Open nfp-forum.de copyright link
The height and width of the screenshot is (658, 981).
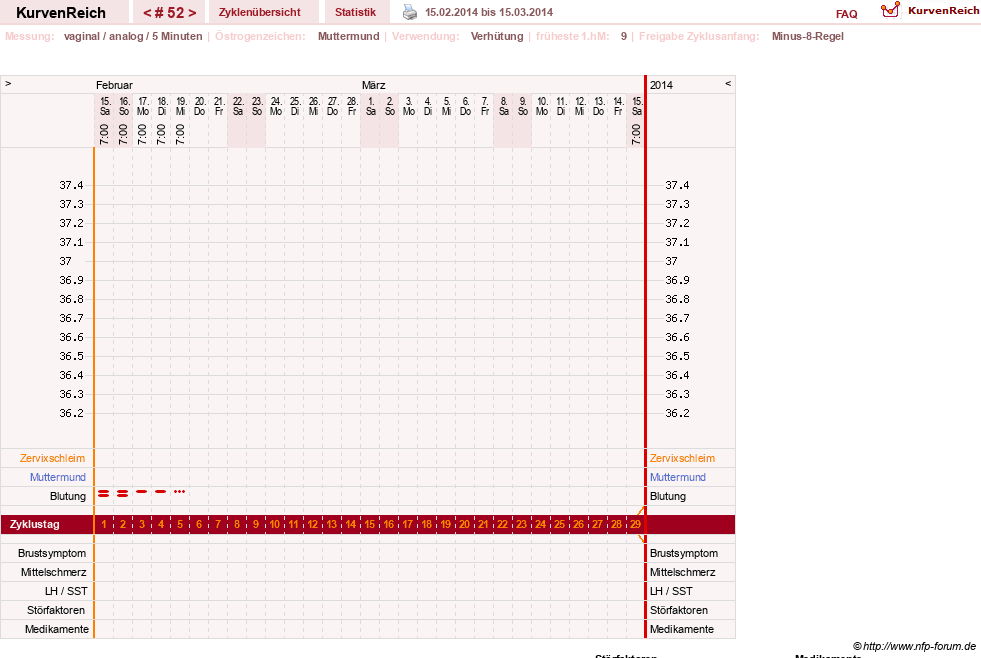coord(914,646)
